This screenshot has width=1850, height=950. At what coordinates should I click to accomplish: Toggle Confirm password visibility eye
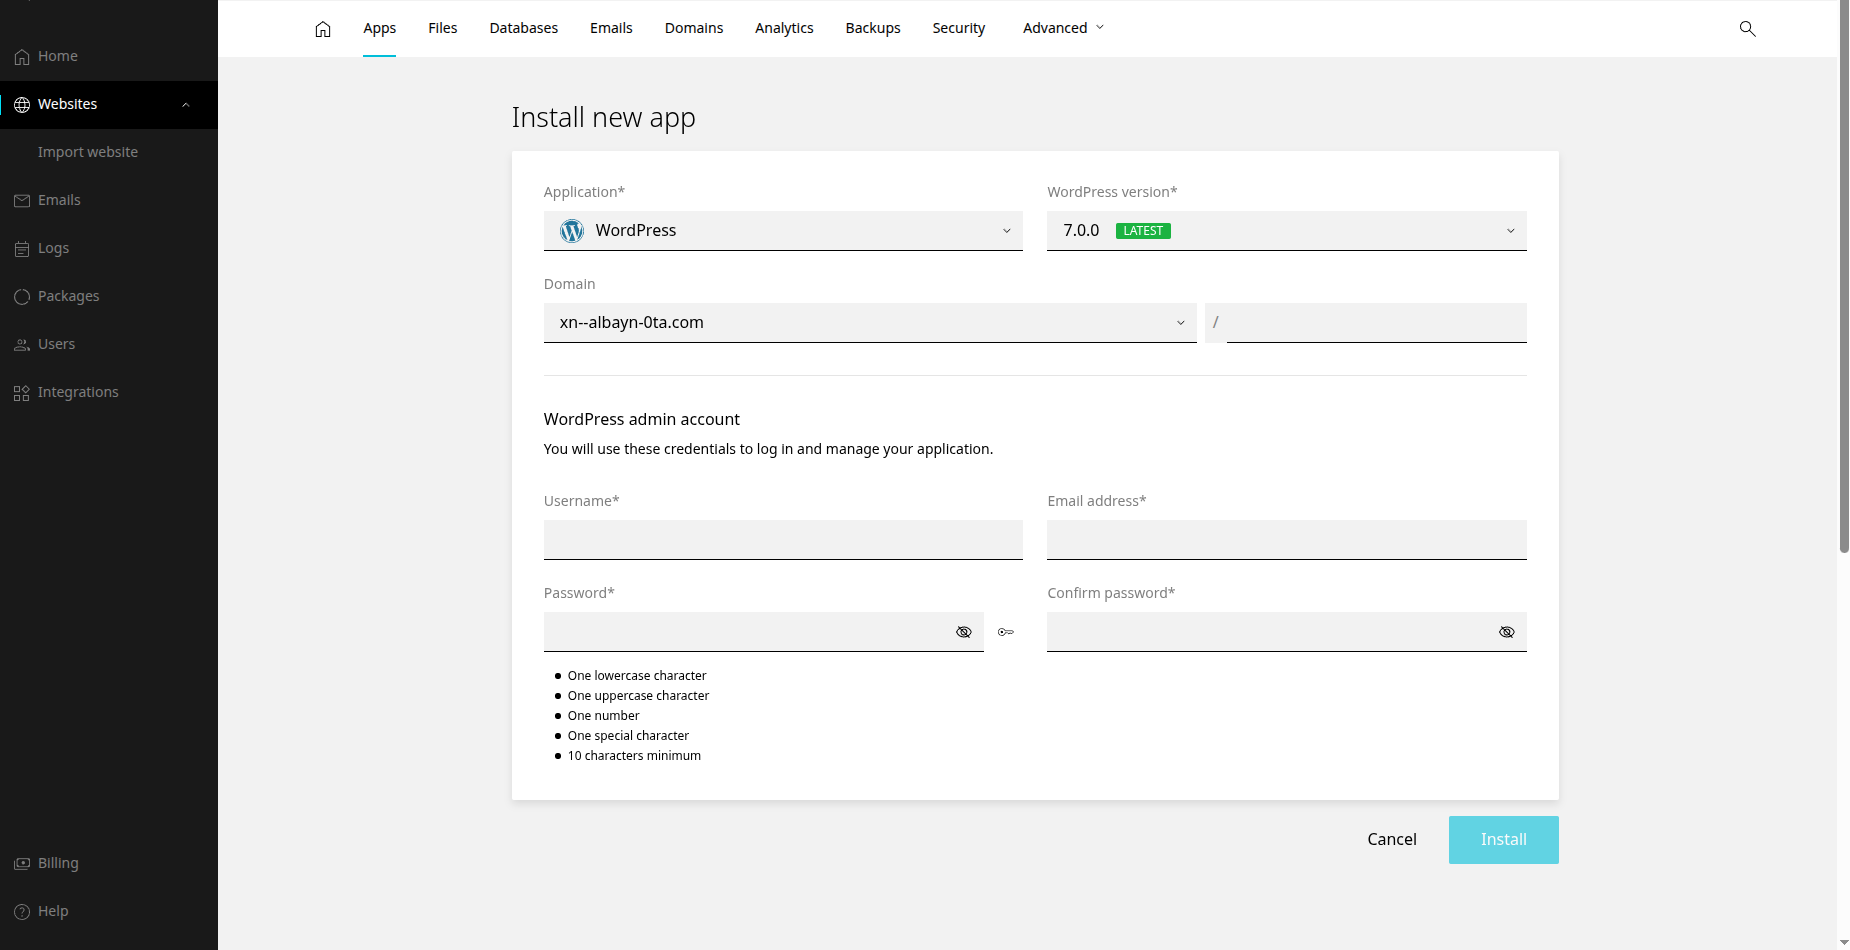pos(1507,632)
